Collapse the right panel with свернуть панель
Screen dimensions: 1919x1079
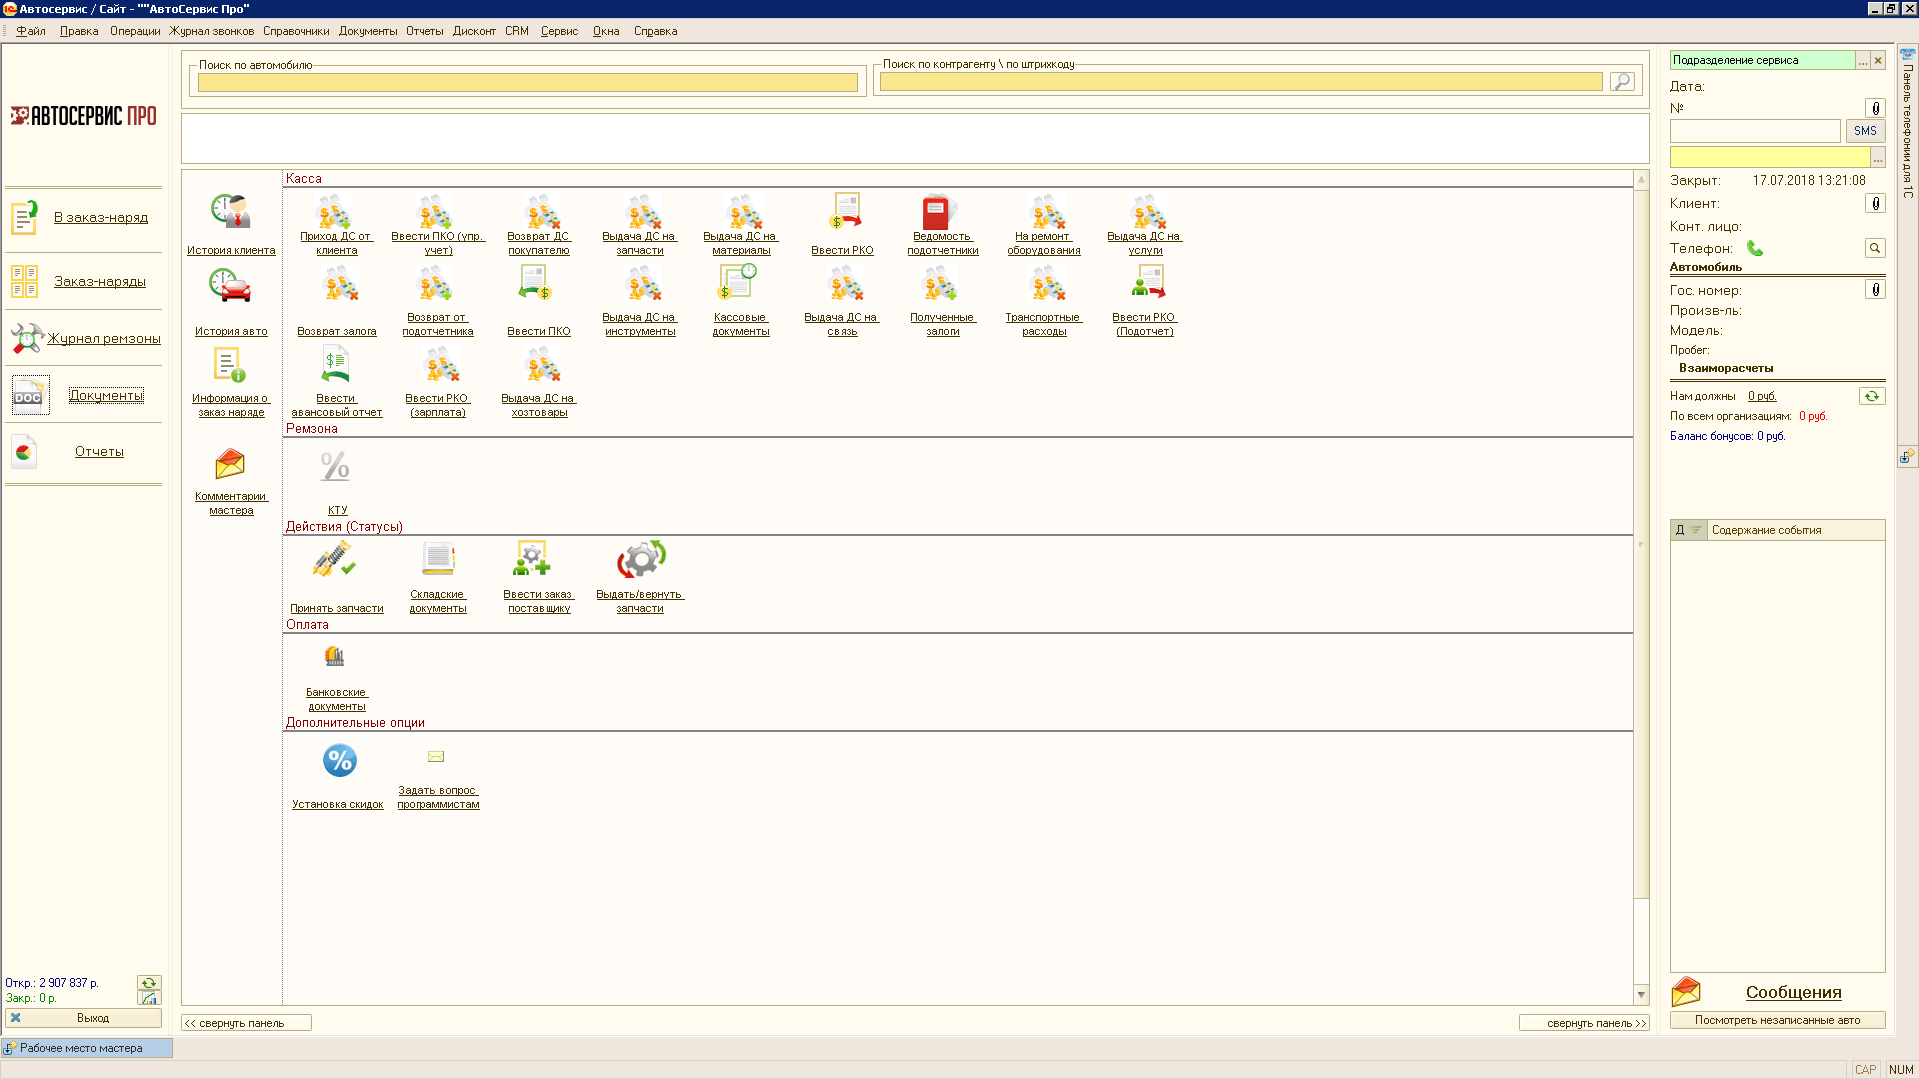point(1583,1023)
